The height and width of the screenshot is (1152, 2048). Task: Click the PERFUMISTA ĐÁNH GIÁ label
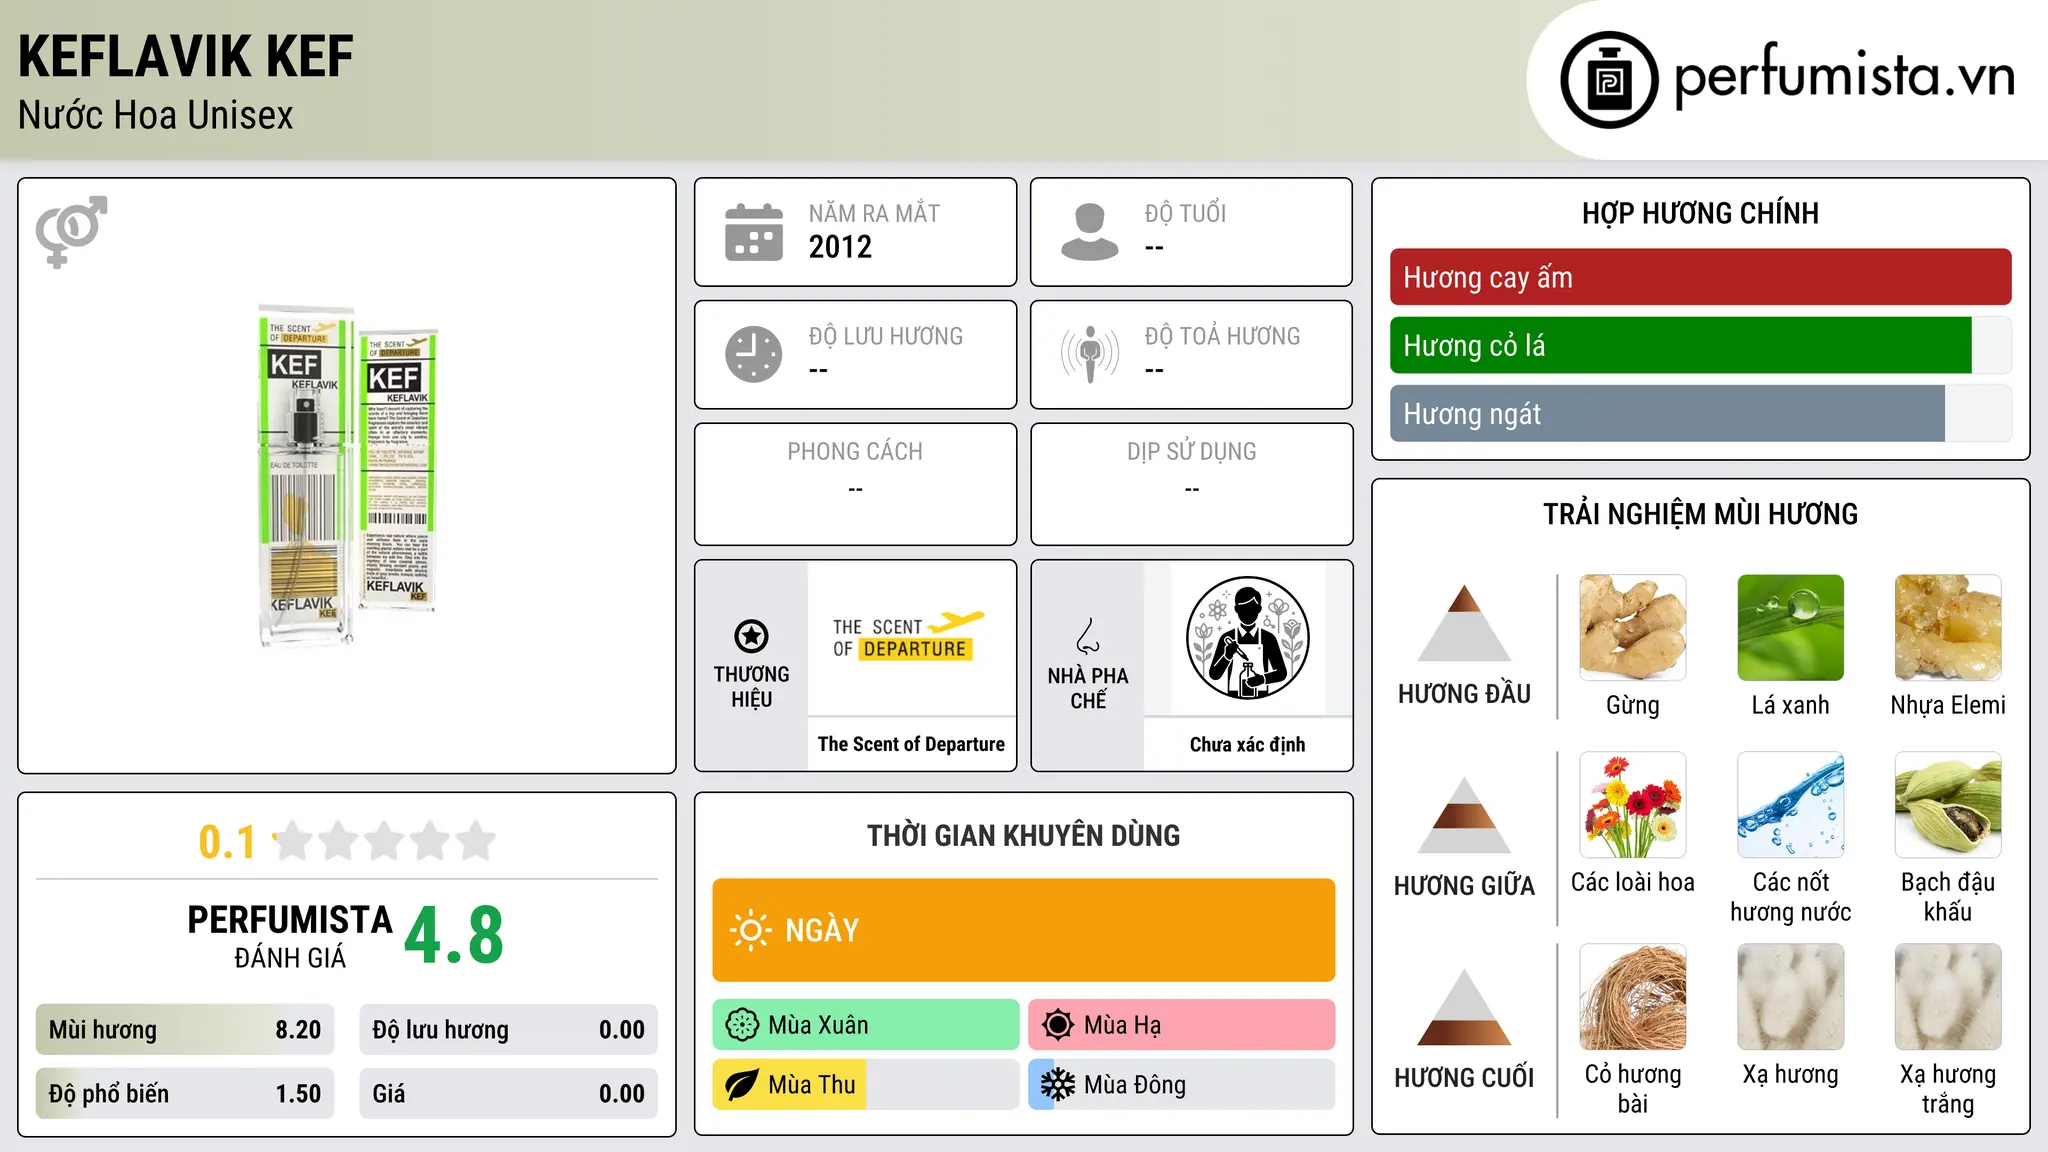(x=290, y=936)
